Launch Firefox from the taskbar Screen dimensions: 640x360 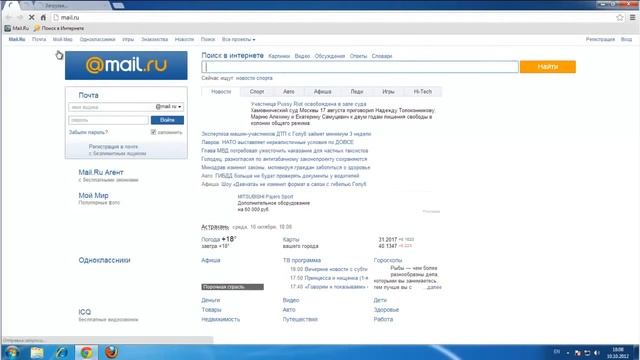tap(111, 352)
